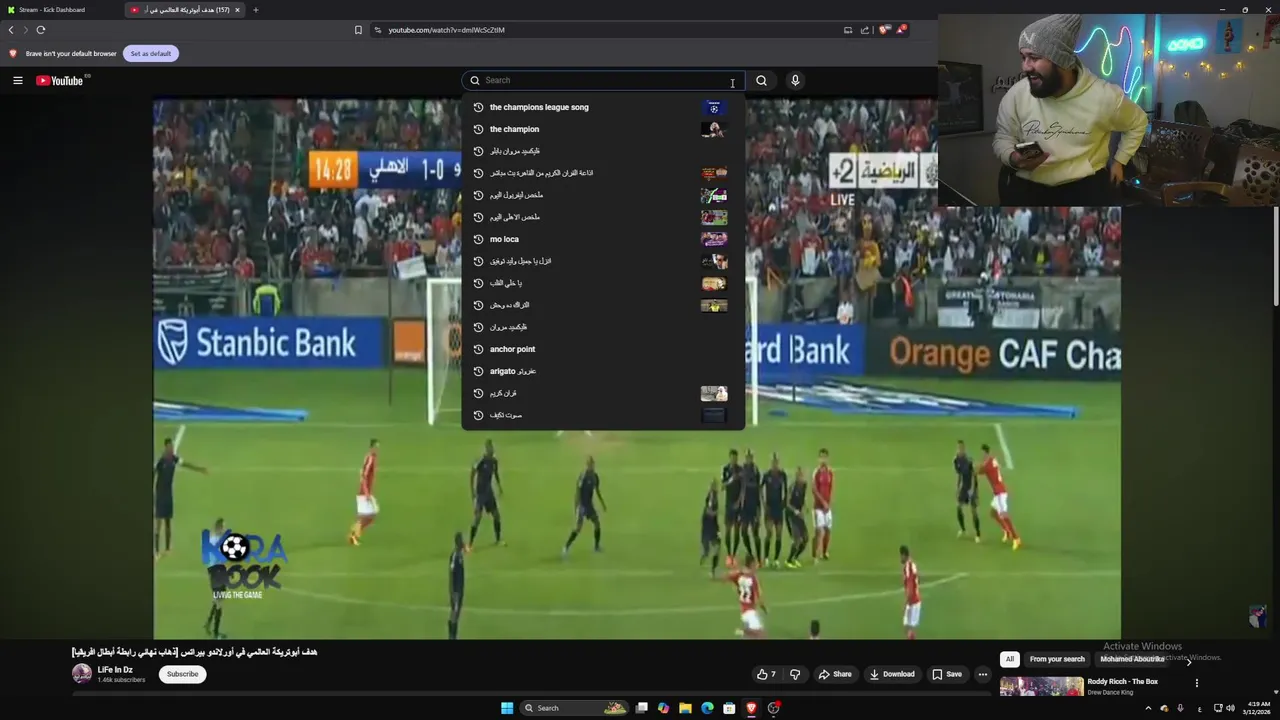Set Brave as the default browser
The image size is (1280, 720).
point(150,53)
